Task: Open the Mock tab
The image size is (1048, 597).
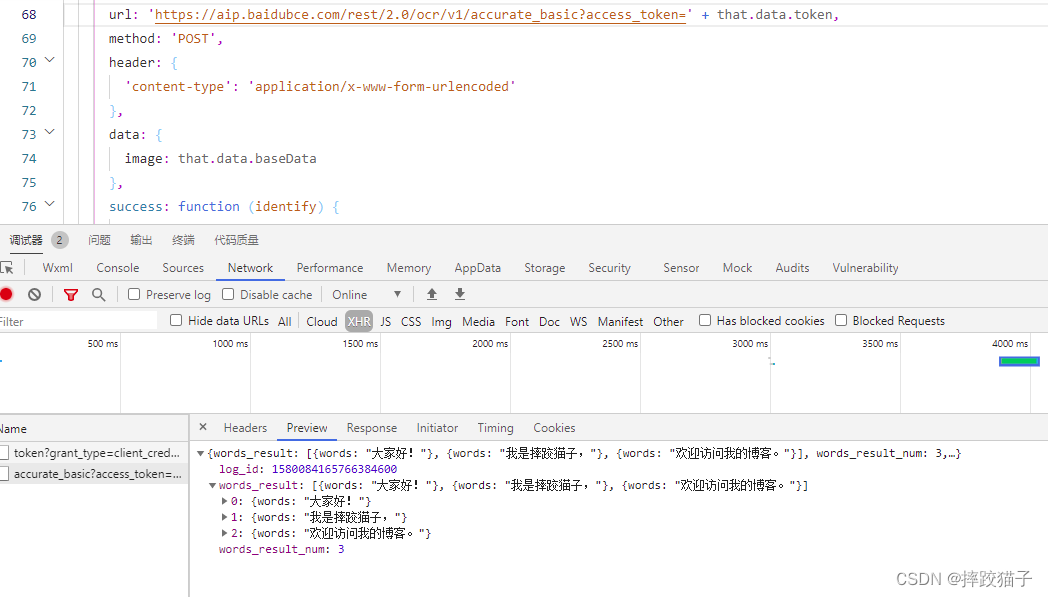Action: coord(737,268)
